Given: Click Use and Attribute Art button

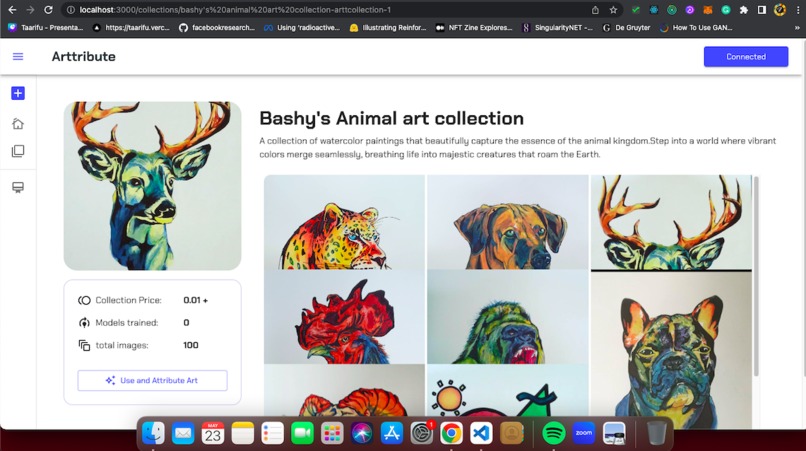Looking at the screenshot, I should [152, 381].
